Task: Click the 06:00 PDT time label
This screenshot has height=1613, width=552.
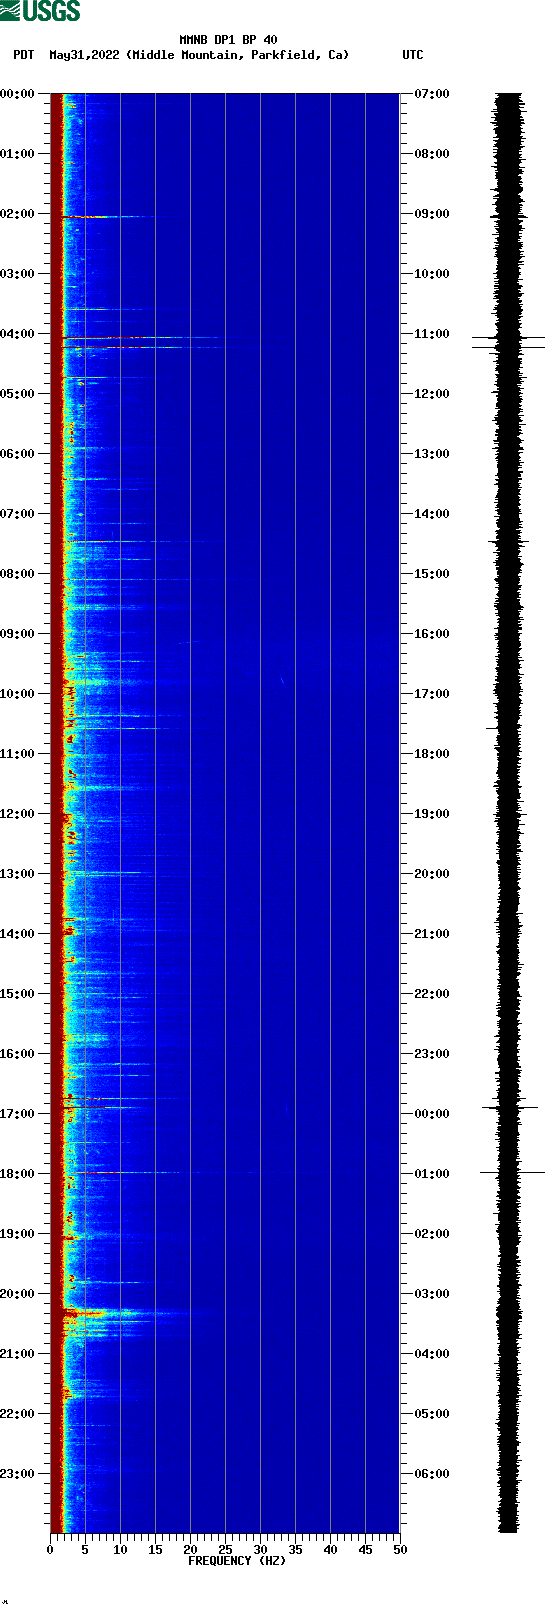Action: point(17,454)
